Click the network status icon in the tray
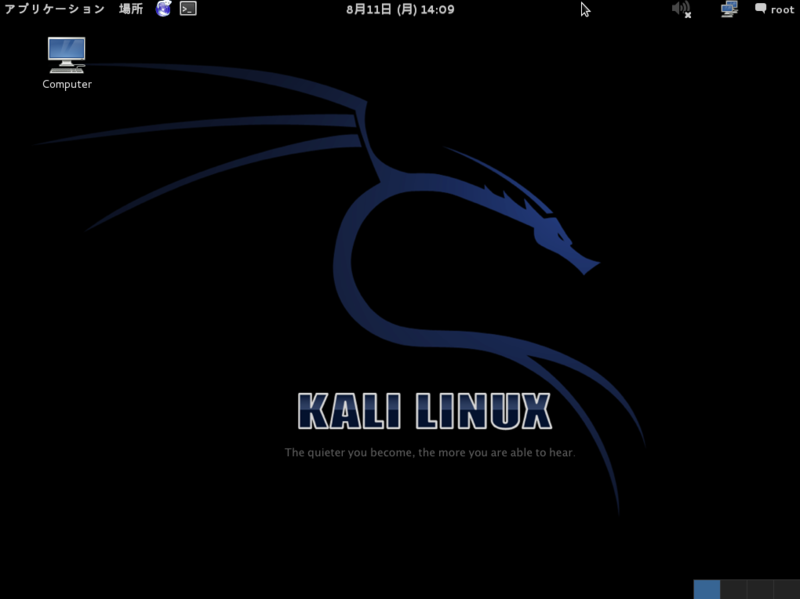800x599 pixels. point(728,10)
